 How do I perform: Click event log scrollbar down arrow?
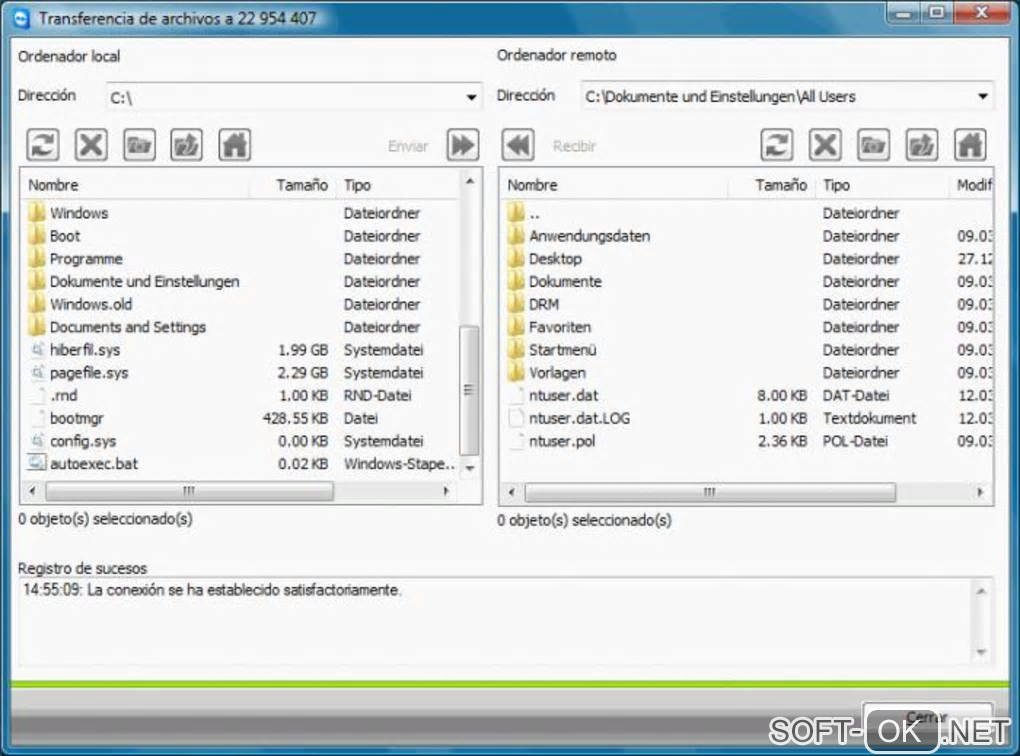pos(981,651)
